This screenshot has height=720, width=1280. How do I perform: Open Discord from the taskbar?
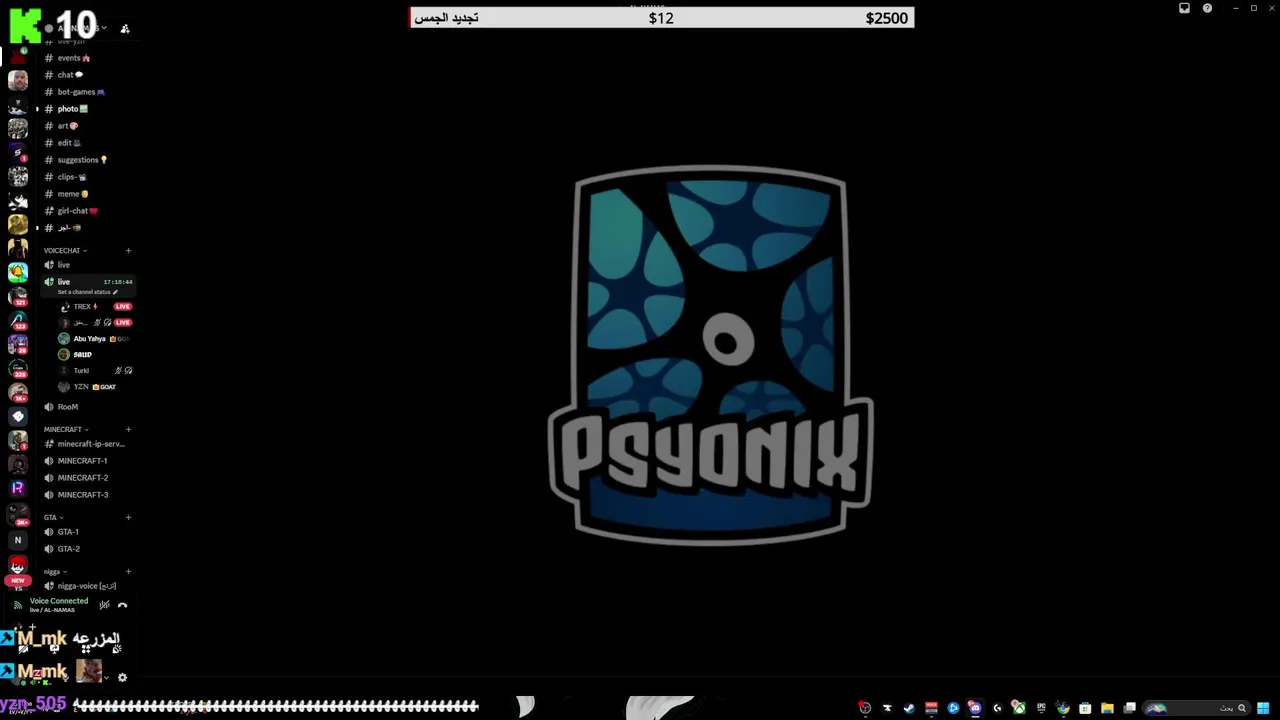coord(975,708)
